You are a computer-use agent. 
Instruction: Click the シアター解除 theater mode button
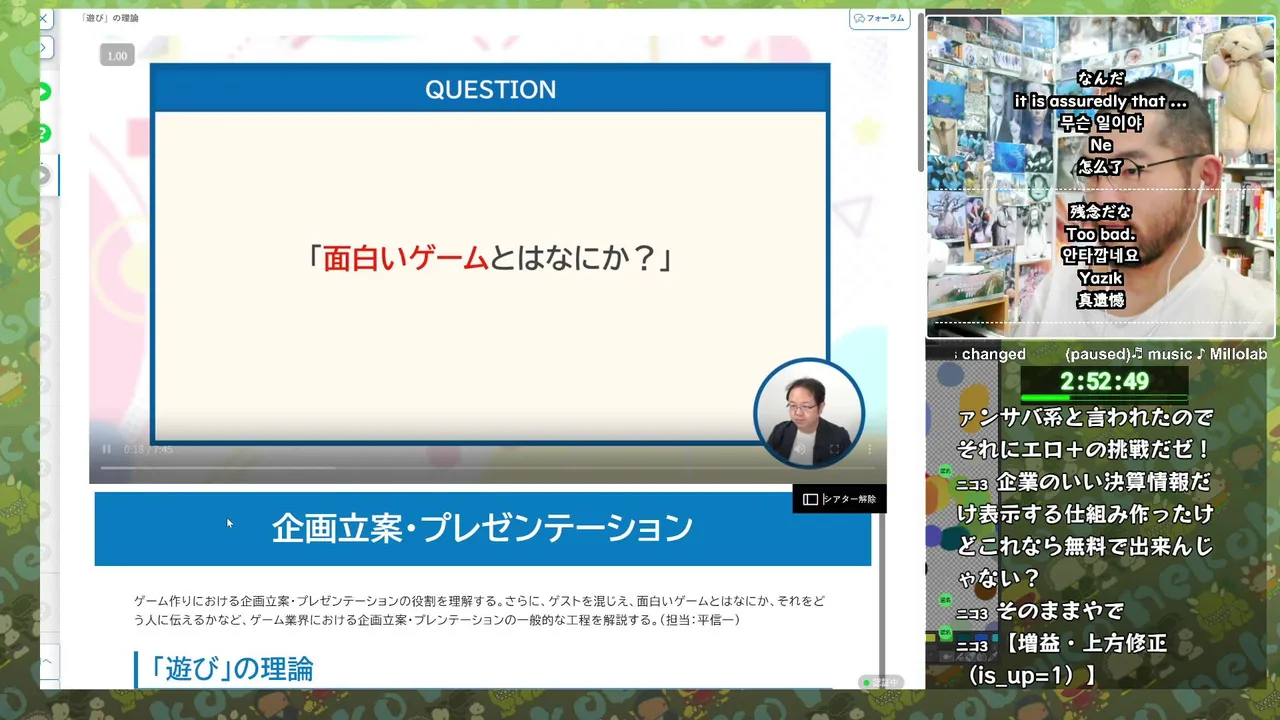click(839, 499)
